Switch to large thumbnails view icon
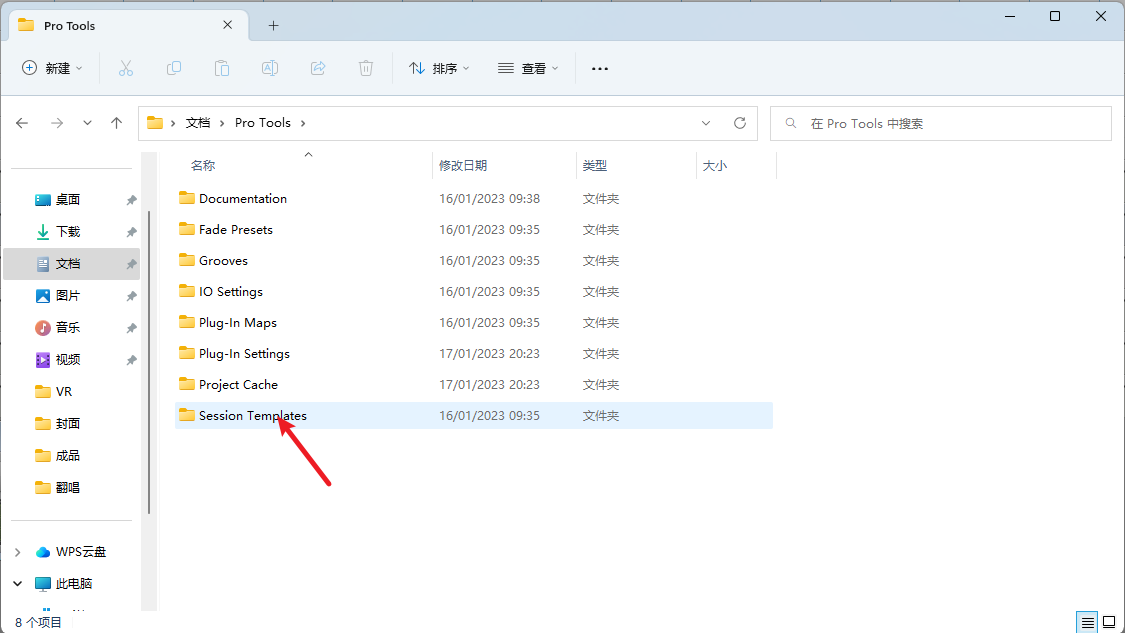Image resolution: width=1125 pixels, height=633 pixels. (x=1109, y=622)
